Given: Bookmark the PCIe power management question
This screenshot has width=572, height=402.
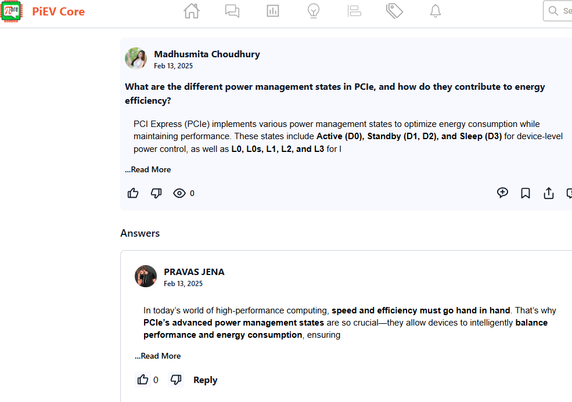Looking at the screenshot, I should click(525, 193).
